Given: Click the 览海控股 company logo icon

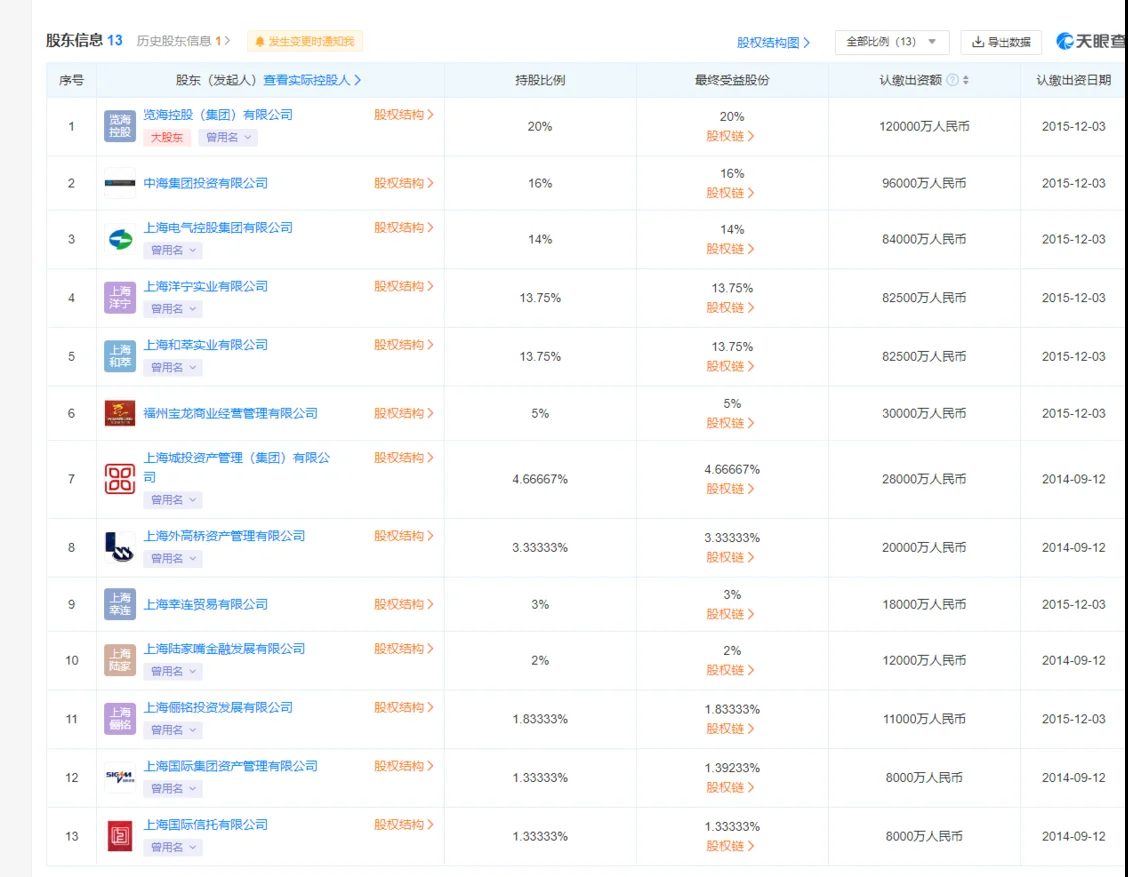Looking at the screenshot, I should 119,126.
